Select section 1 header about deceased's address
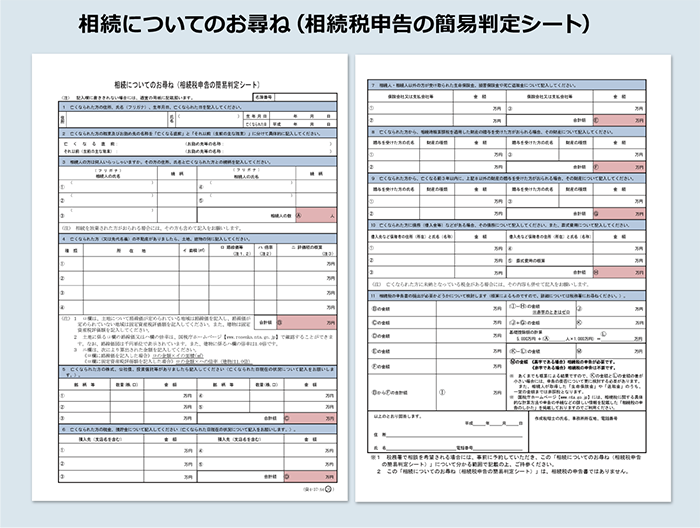The width and height of the screenshot is (700, 528). click(198, 107)
